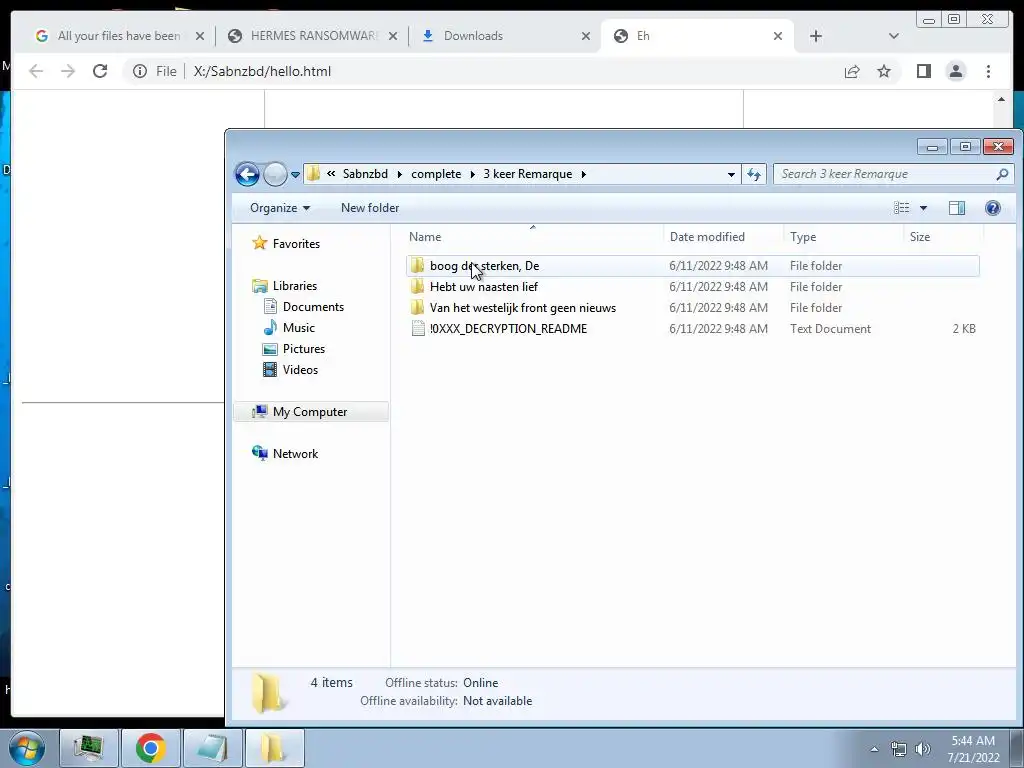Click Chrome address bar URL

(x=262, y=71)
